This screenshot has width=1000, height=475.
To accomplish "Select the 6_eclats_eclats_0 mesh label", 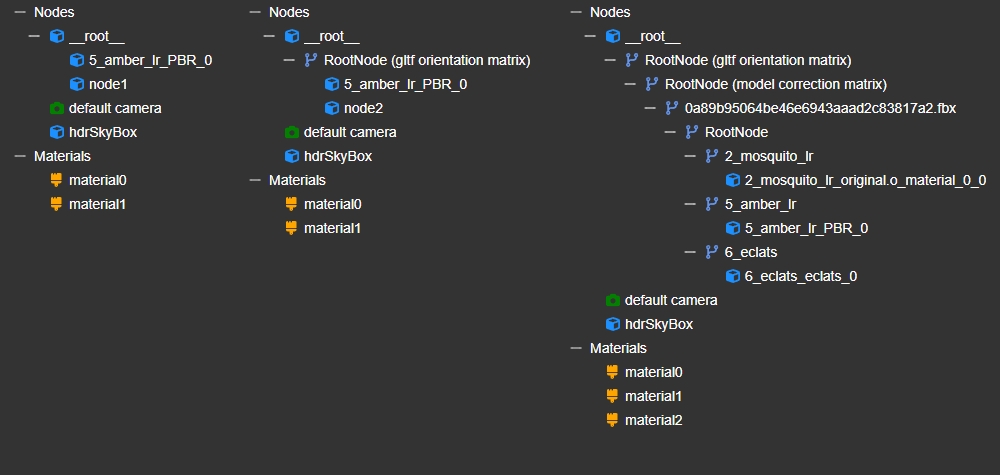I will [801, 276].
